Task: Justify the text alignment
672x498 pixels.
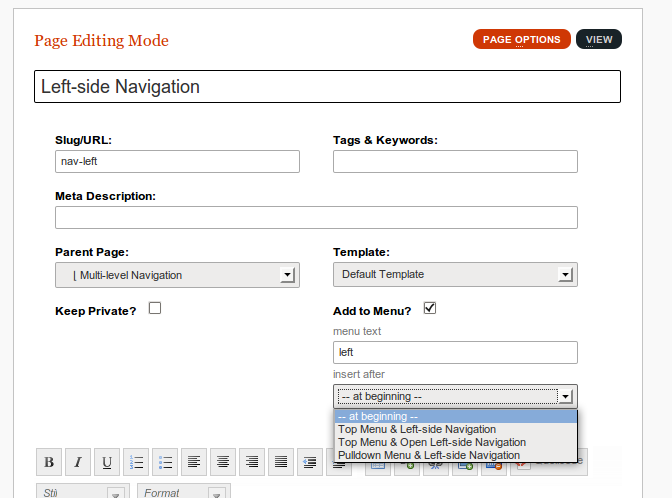Action: 282,462
